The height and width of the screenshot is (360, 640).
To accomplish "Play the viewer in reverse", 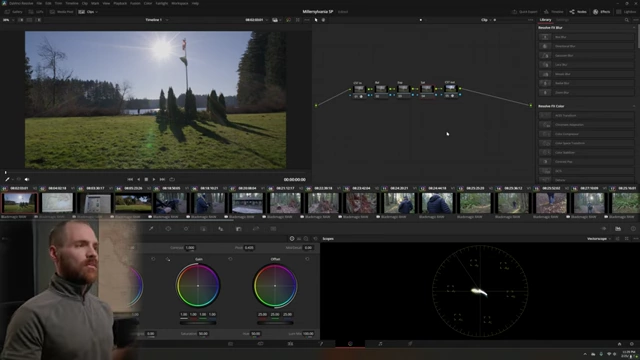I will 138,179.
